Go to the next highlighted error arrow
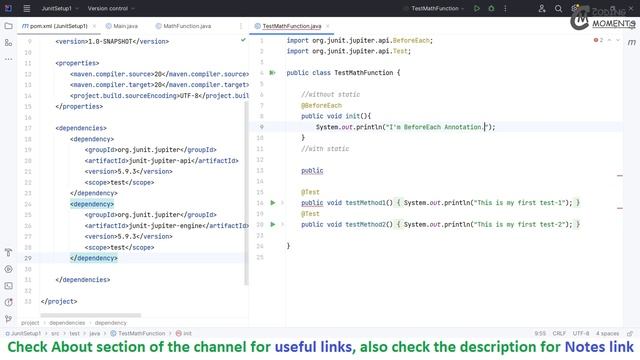Screen dimensions: 640x360 click(618, 40)
